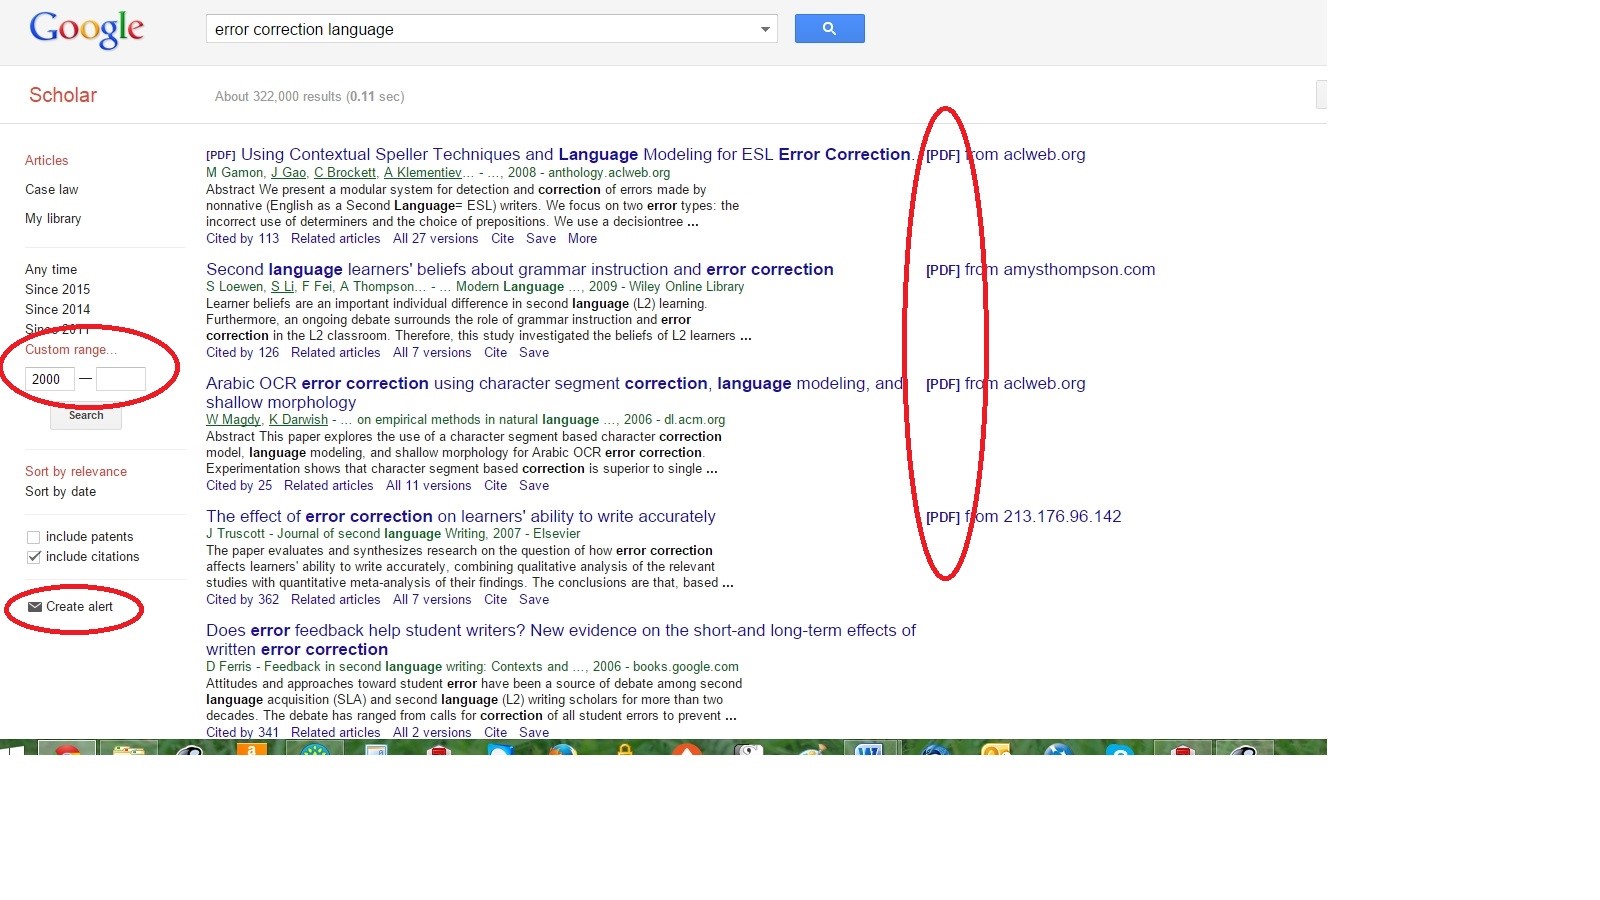Screen dimensions: 1600x900
Task: Open PDF from 213.176.96.142
Action: tap(1024, 516)
